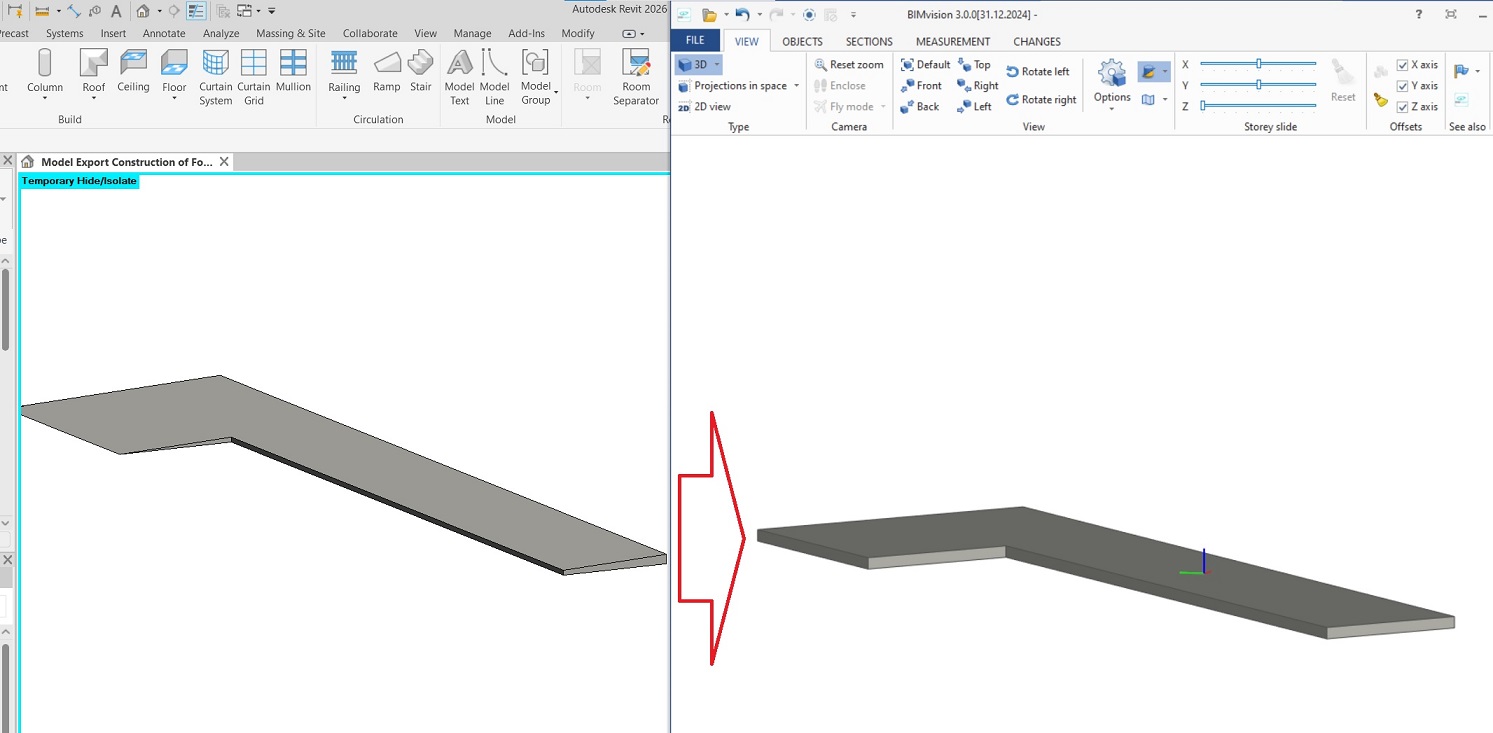
Task: Toggle the Y axis offset
Action: pyautogui.click(x=1404, y=85)
